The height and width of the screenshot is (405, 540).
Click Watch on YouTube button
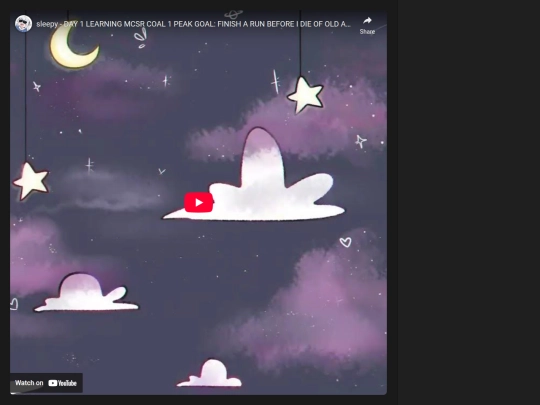[x=46, y=383]
